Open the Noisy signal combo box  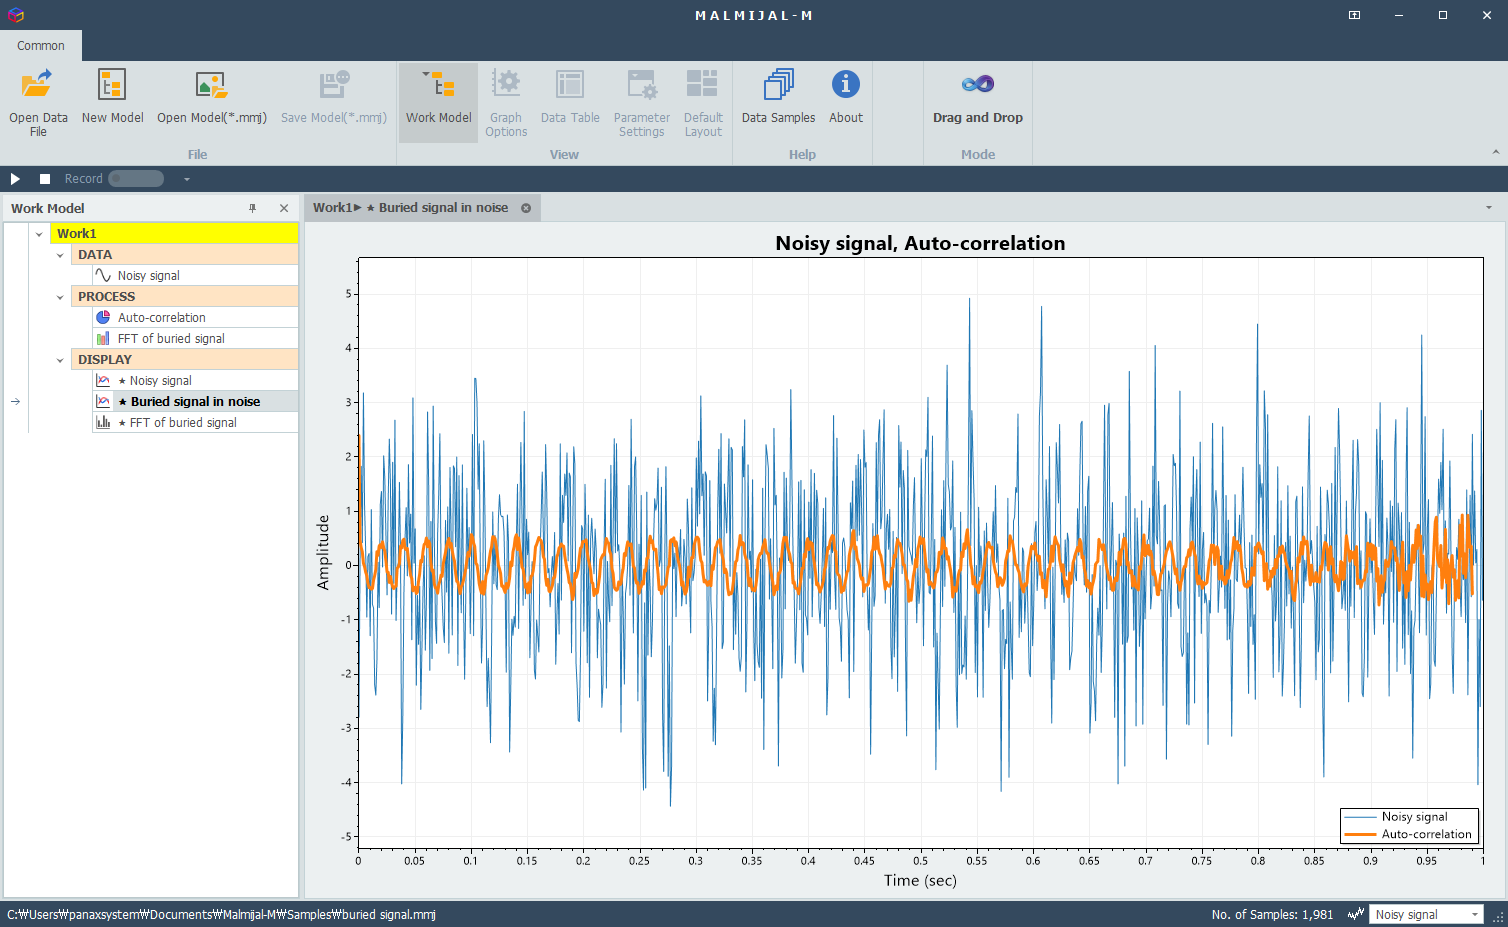click(x=1427, y=914)
